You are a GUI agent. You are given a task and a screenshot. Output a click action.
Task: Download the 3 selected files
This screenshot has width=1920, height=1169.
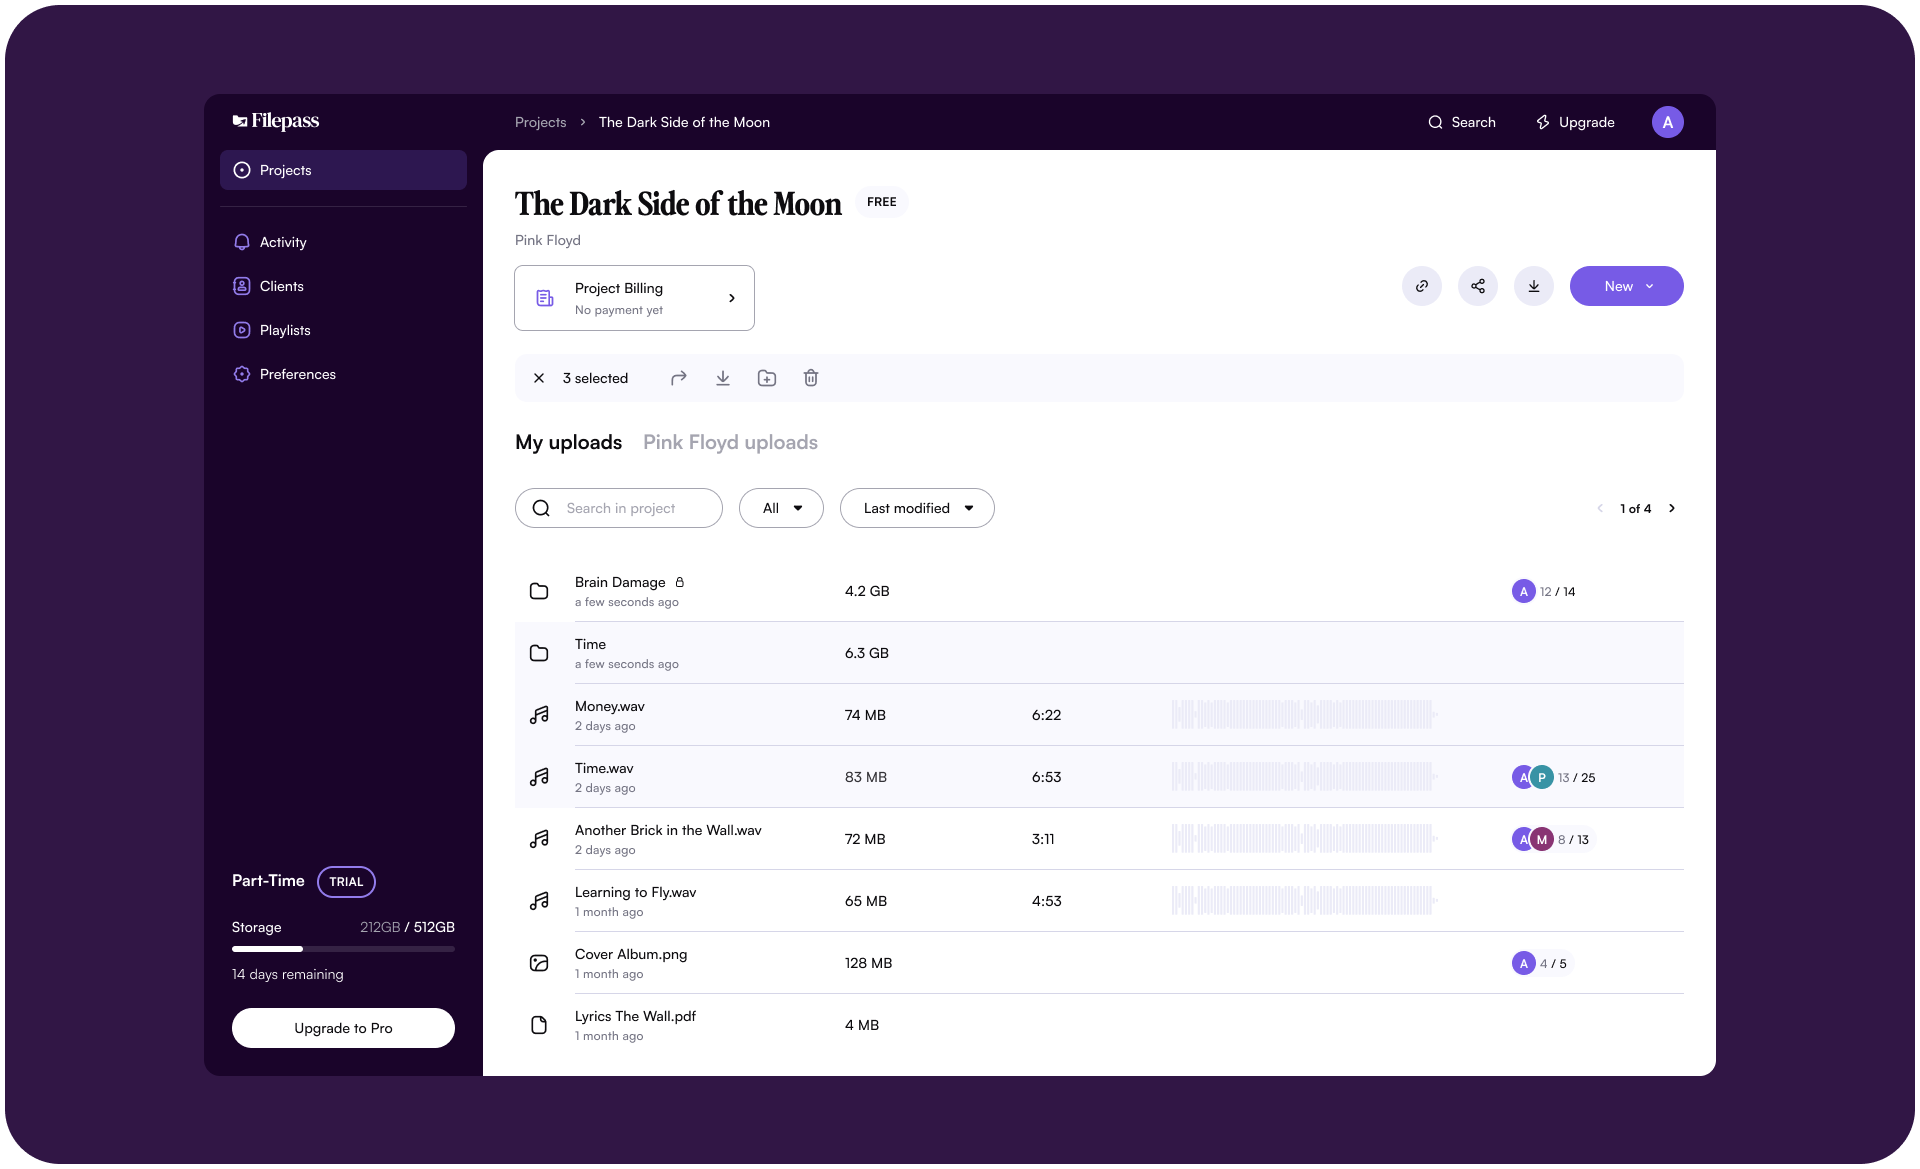click(x=723, y=378)
